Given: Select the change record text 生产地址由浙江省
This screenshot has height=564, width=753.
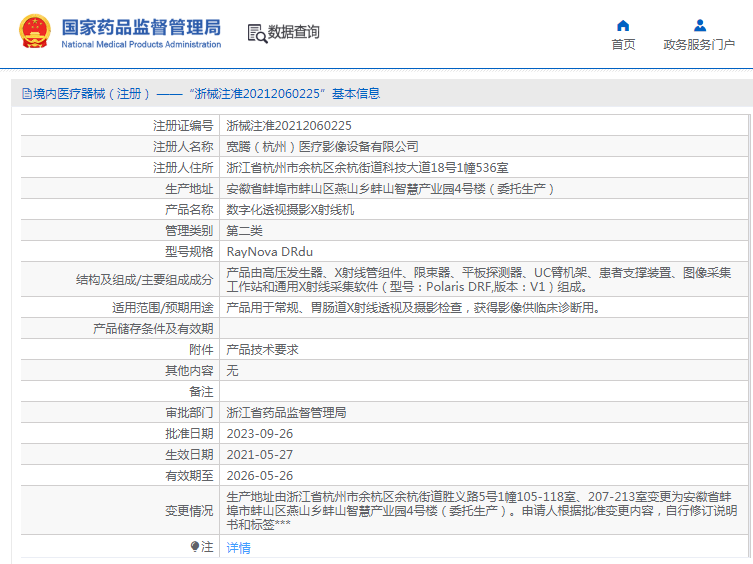Looking at the screenshot, I should tap(482, 510).
